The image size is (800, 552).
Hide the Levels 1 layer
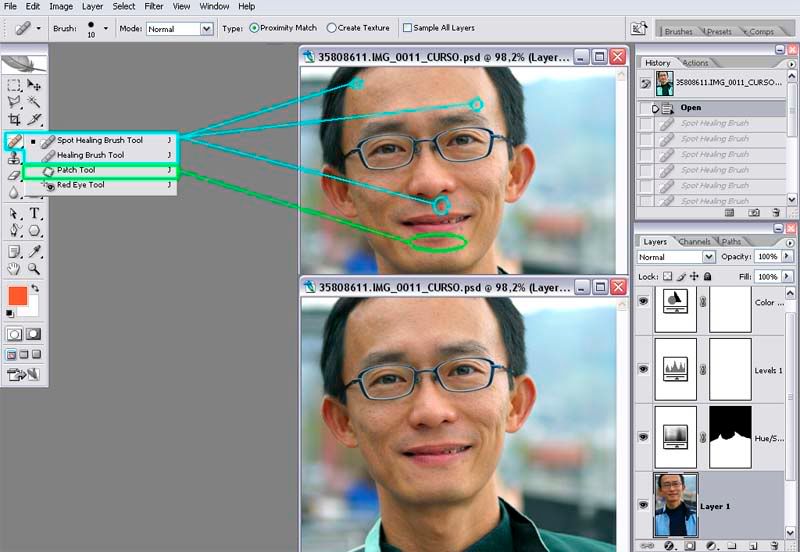(643, 370)
